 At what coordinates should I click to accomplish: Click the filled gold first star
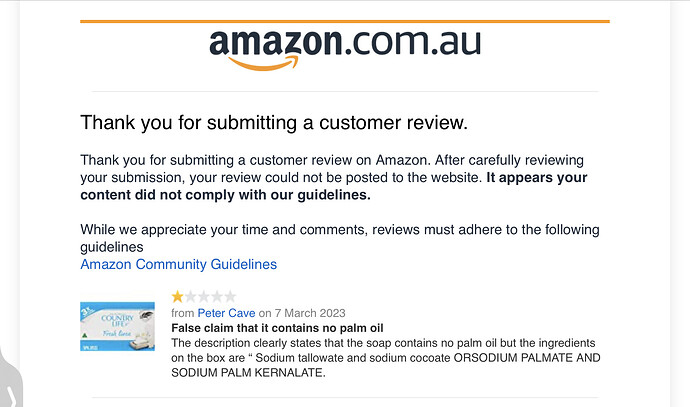177,297
